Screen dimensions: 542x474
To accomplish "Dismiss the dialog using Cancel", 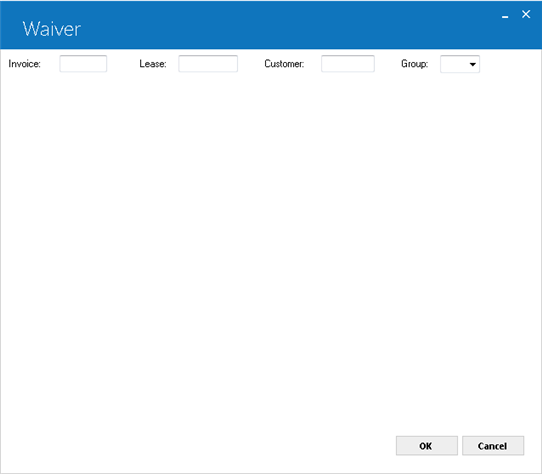I will 493,446.
